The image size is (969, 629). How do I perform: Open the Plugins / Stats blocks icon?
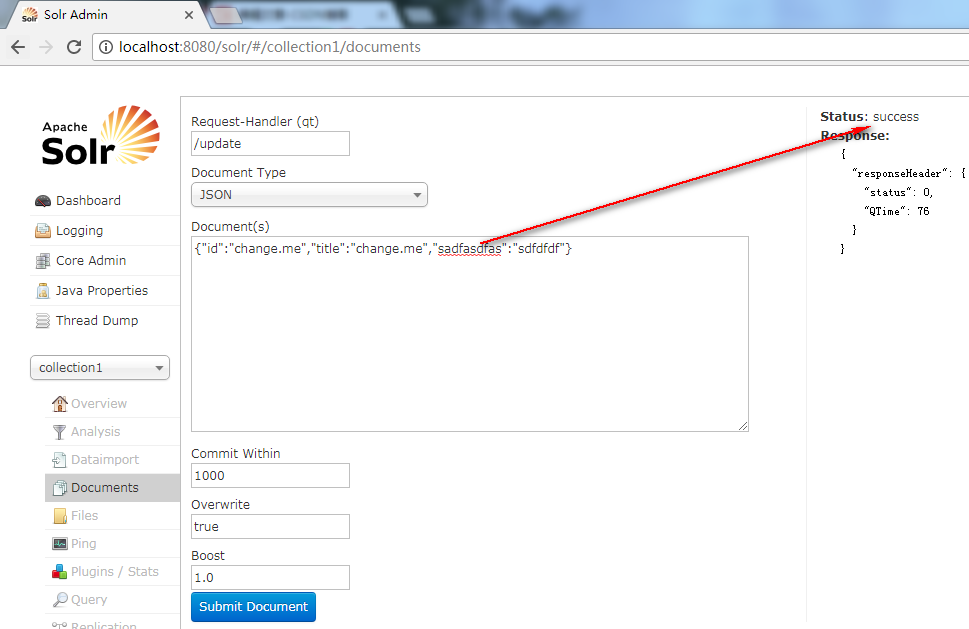coord(59,572)
